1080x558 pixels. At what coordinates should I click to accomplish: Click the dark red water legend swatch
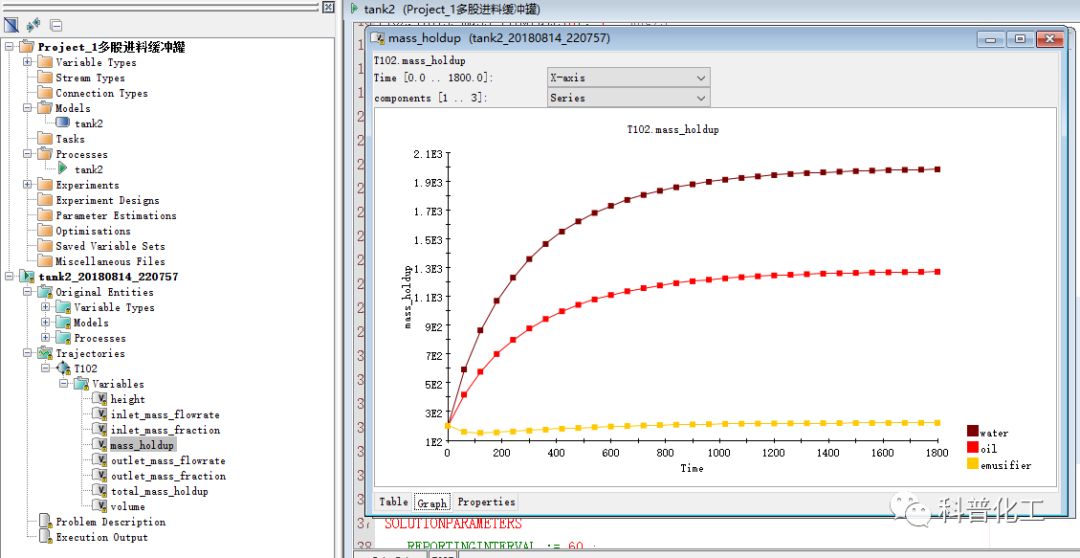pyautogui.click(x=972, y=432)
